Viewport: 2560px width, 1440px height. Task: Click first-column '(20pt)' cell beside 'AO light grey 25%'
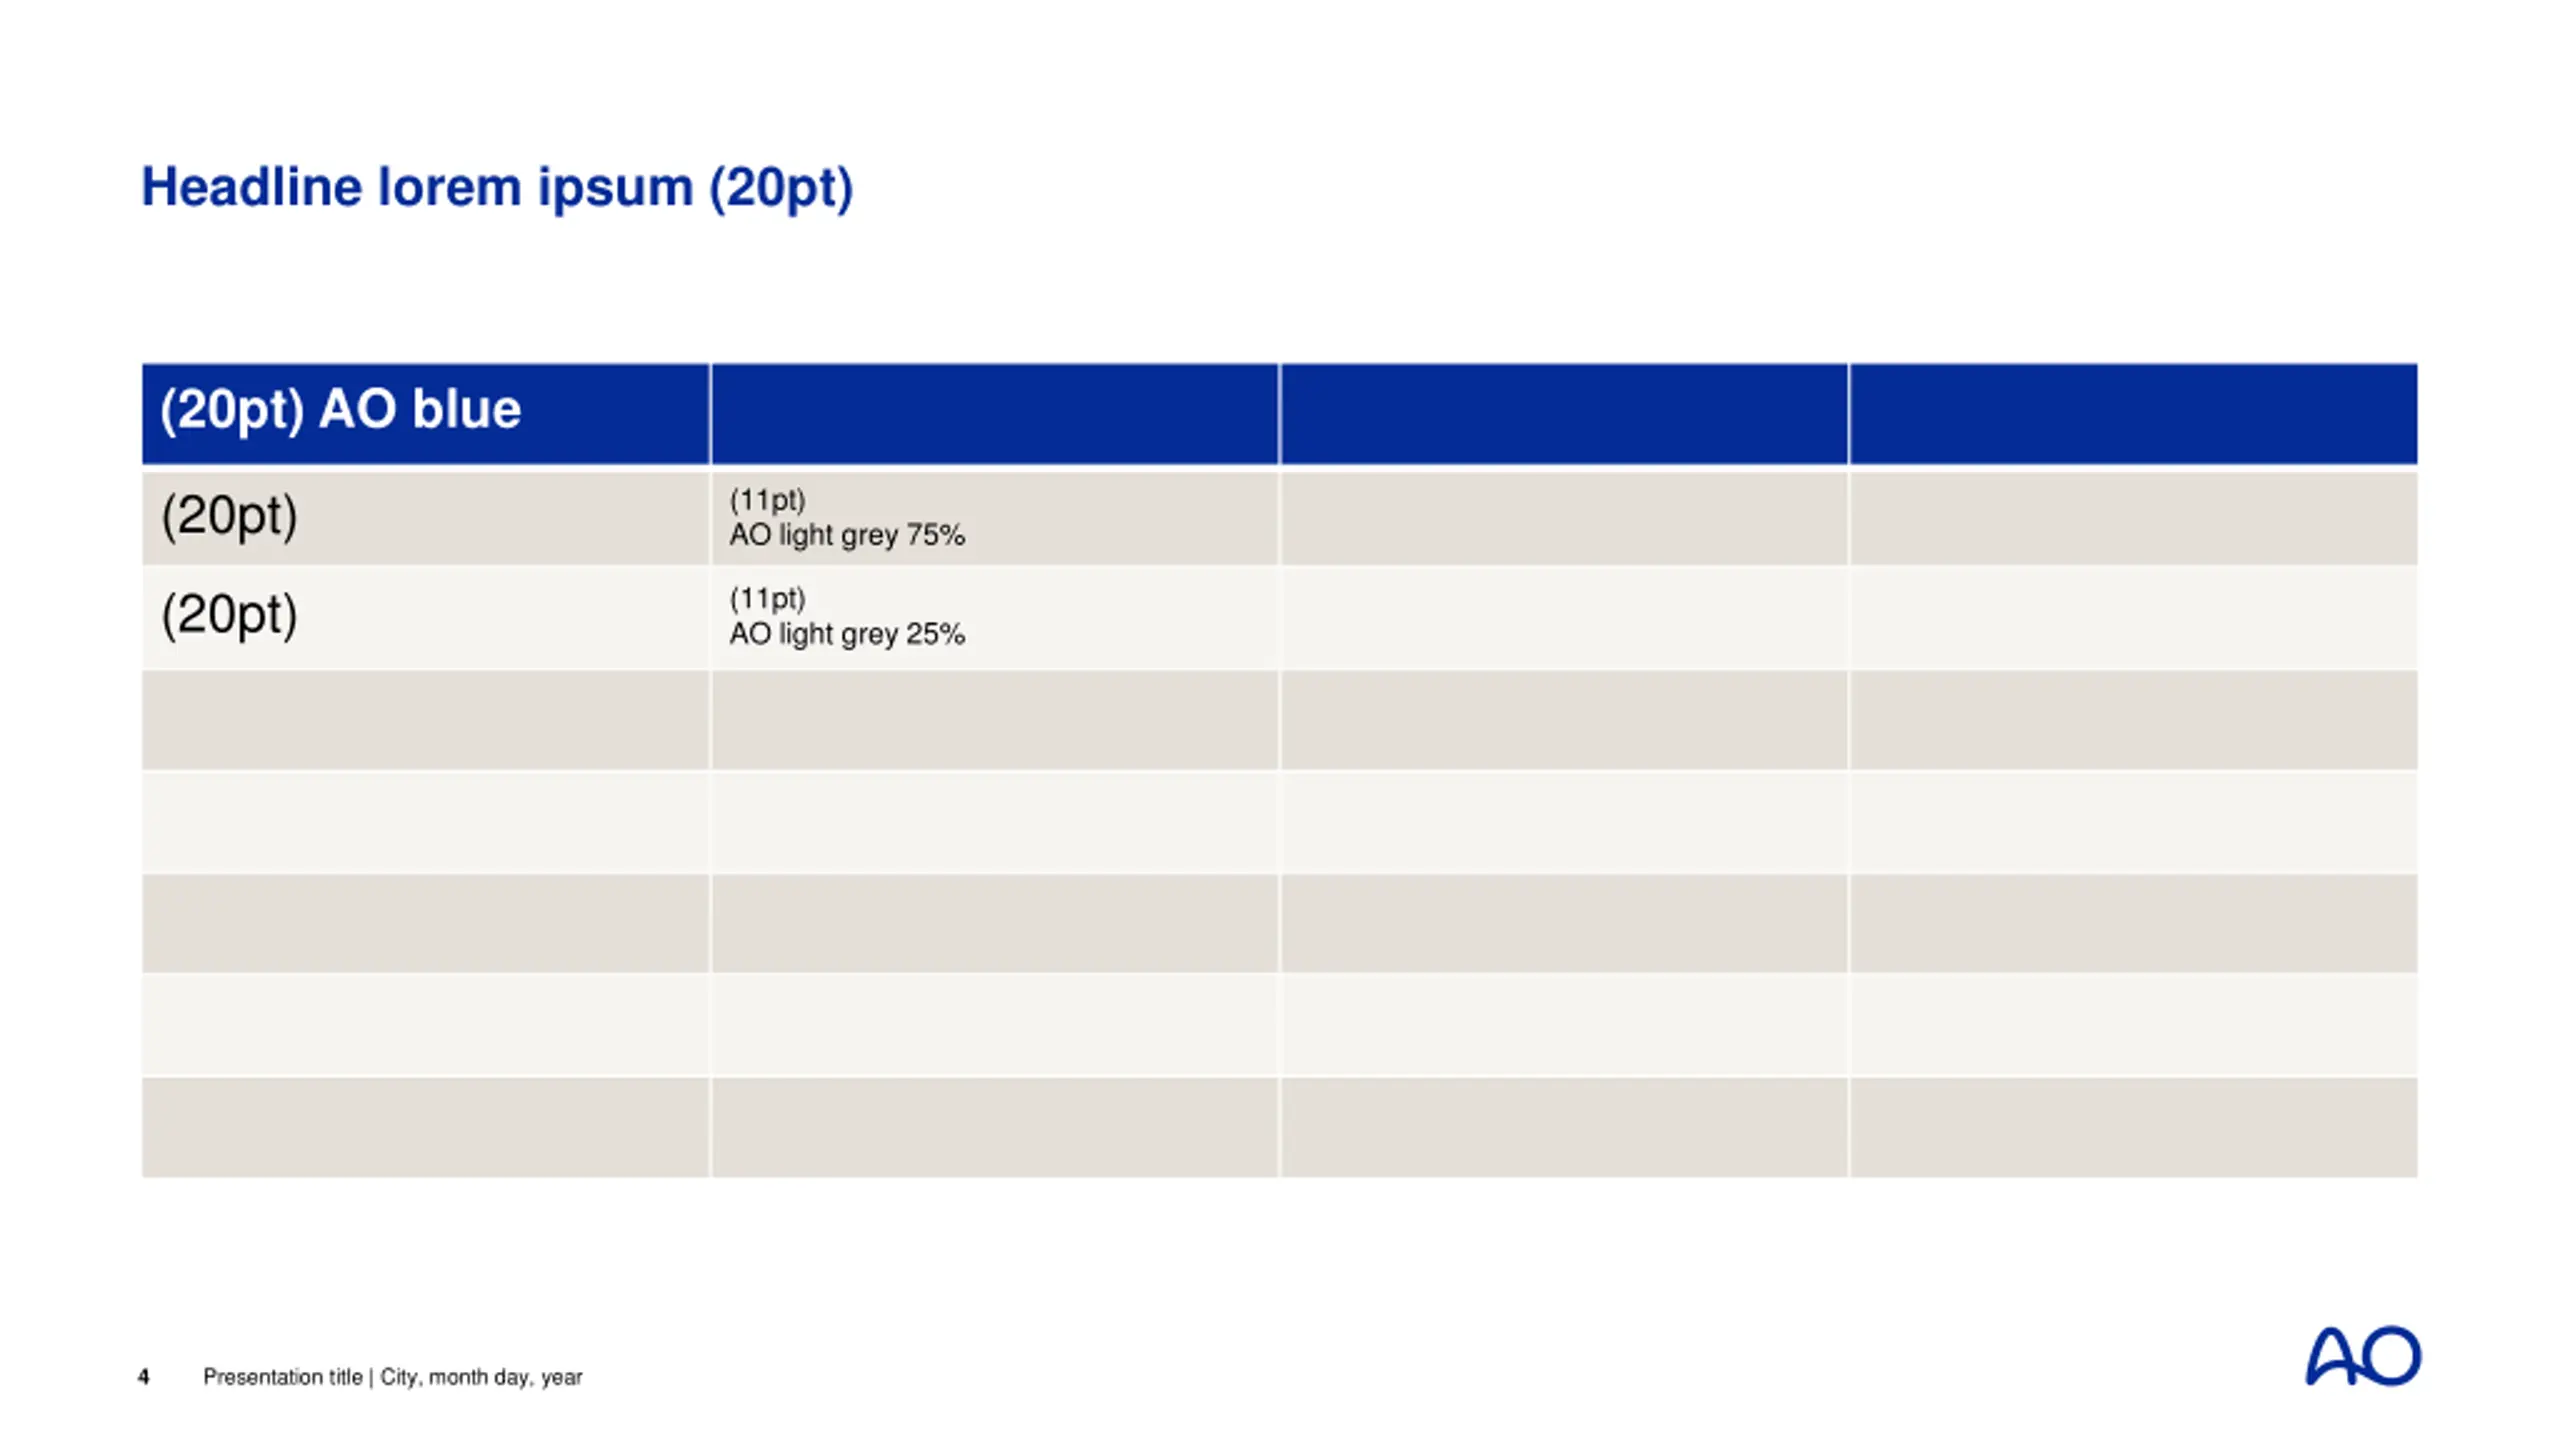[x=426, y=617]
